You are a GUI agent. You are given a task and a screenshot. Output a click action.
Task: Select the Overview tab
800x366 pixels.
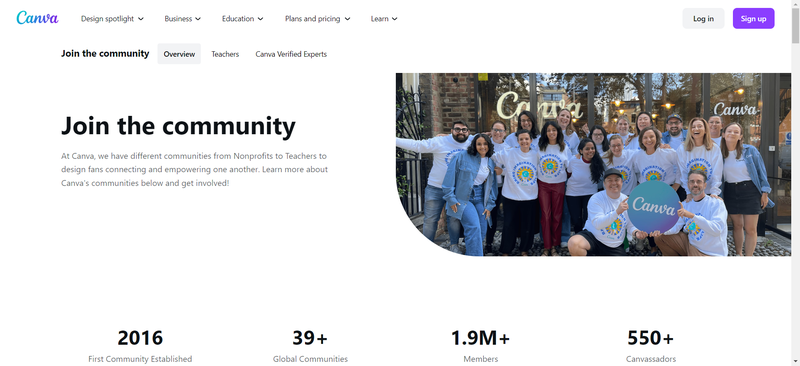(x=179, y=54)
